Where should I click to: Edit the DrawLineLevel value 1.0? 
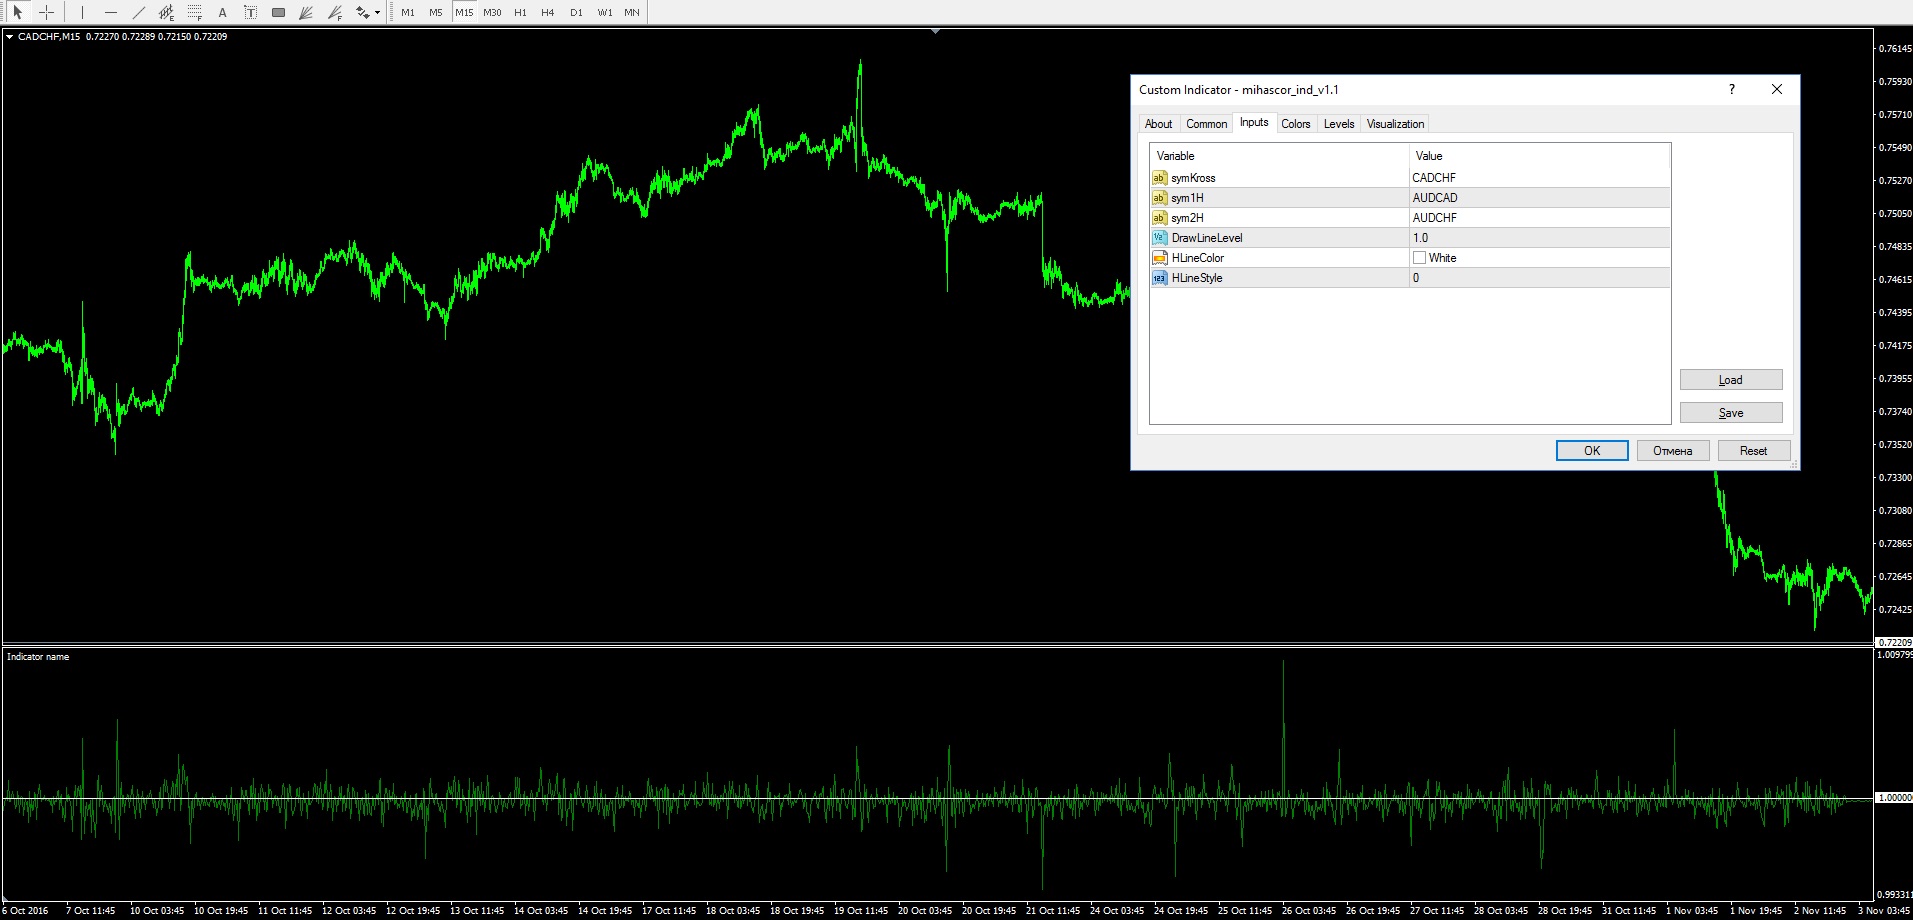pyautogui.click(x=1539, y=238)
